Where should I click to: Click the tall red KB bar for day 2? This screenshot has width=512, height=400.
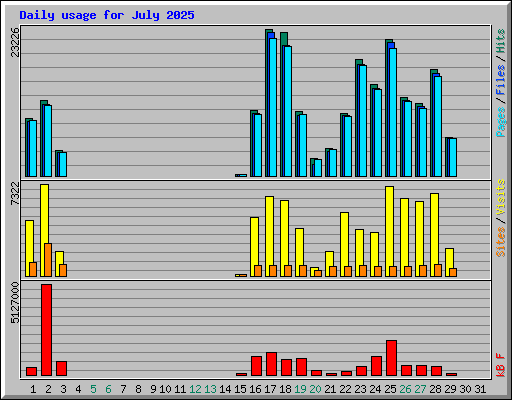[x=46, y=330]
